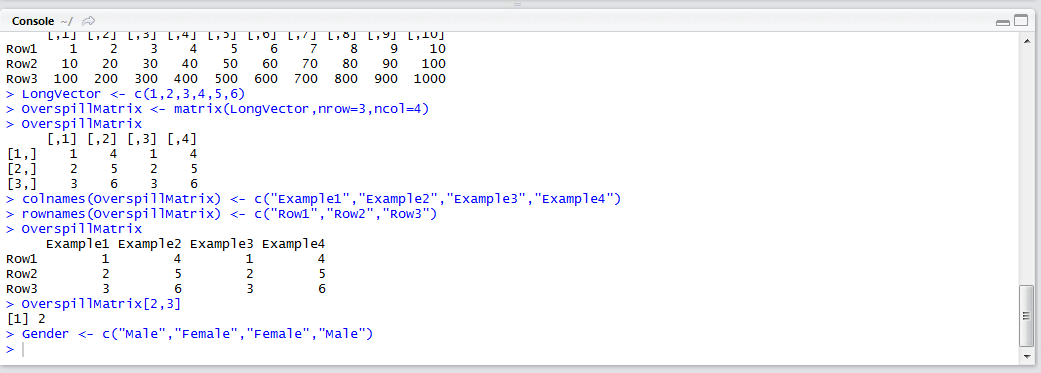Screen dimensions: 1041x373
Task: Click the [3,] row label
Action: [x=21, y=184]
